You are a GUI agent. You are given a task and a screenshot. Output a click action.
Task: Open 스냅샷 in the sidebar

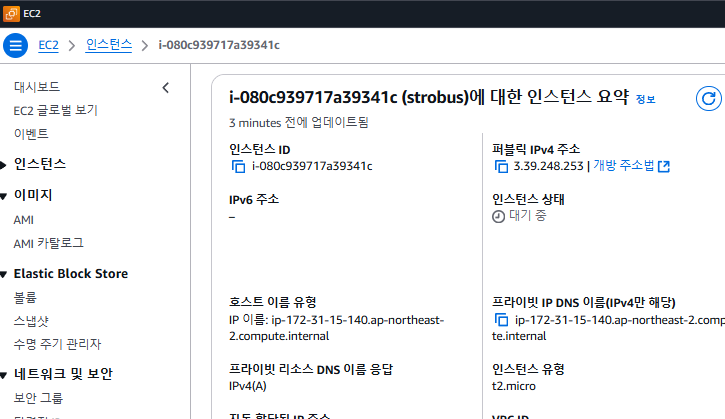[x=31, y=321]
